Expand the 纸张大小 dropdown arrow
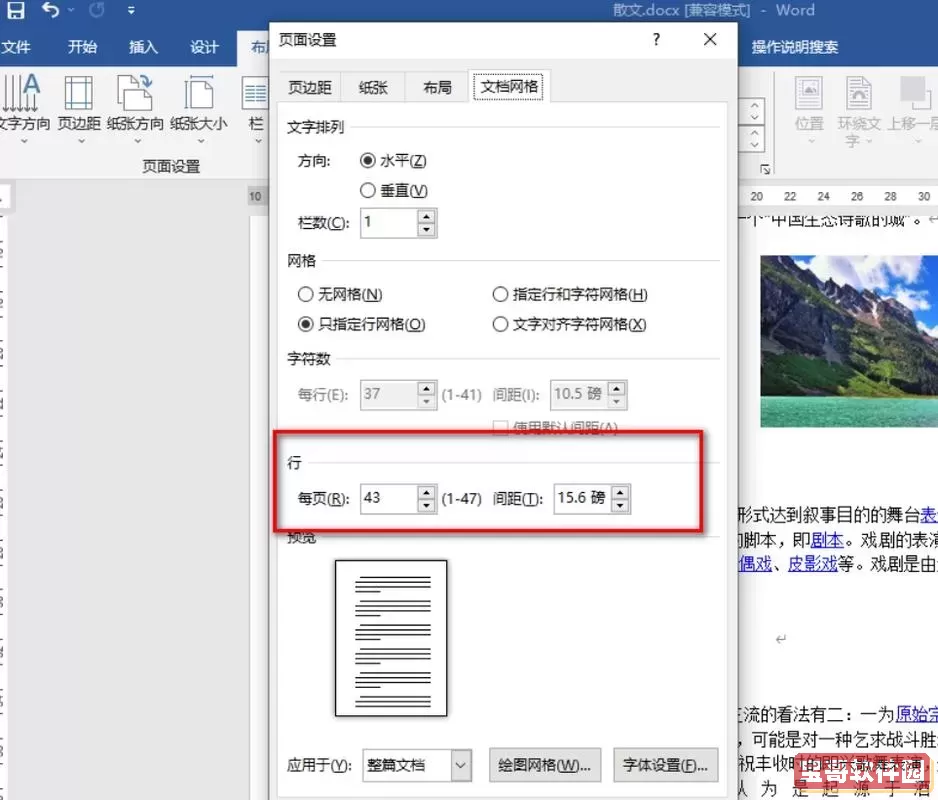Screen dimensions: 938x800 coord(201,141)
